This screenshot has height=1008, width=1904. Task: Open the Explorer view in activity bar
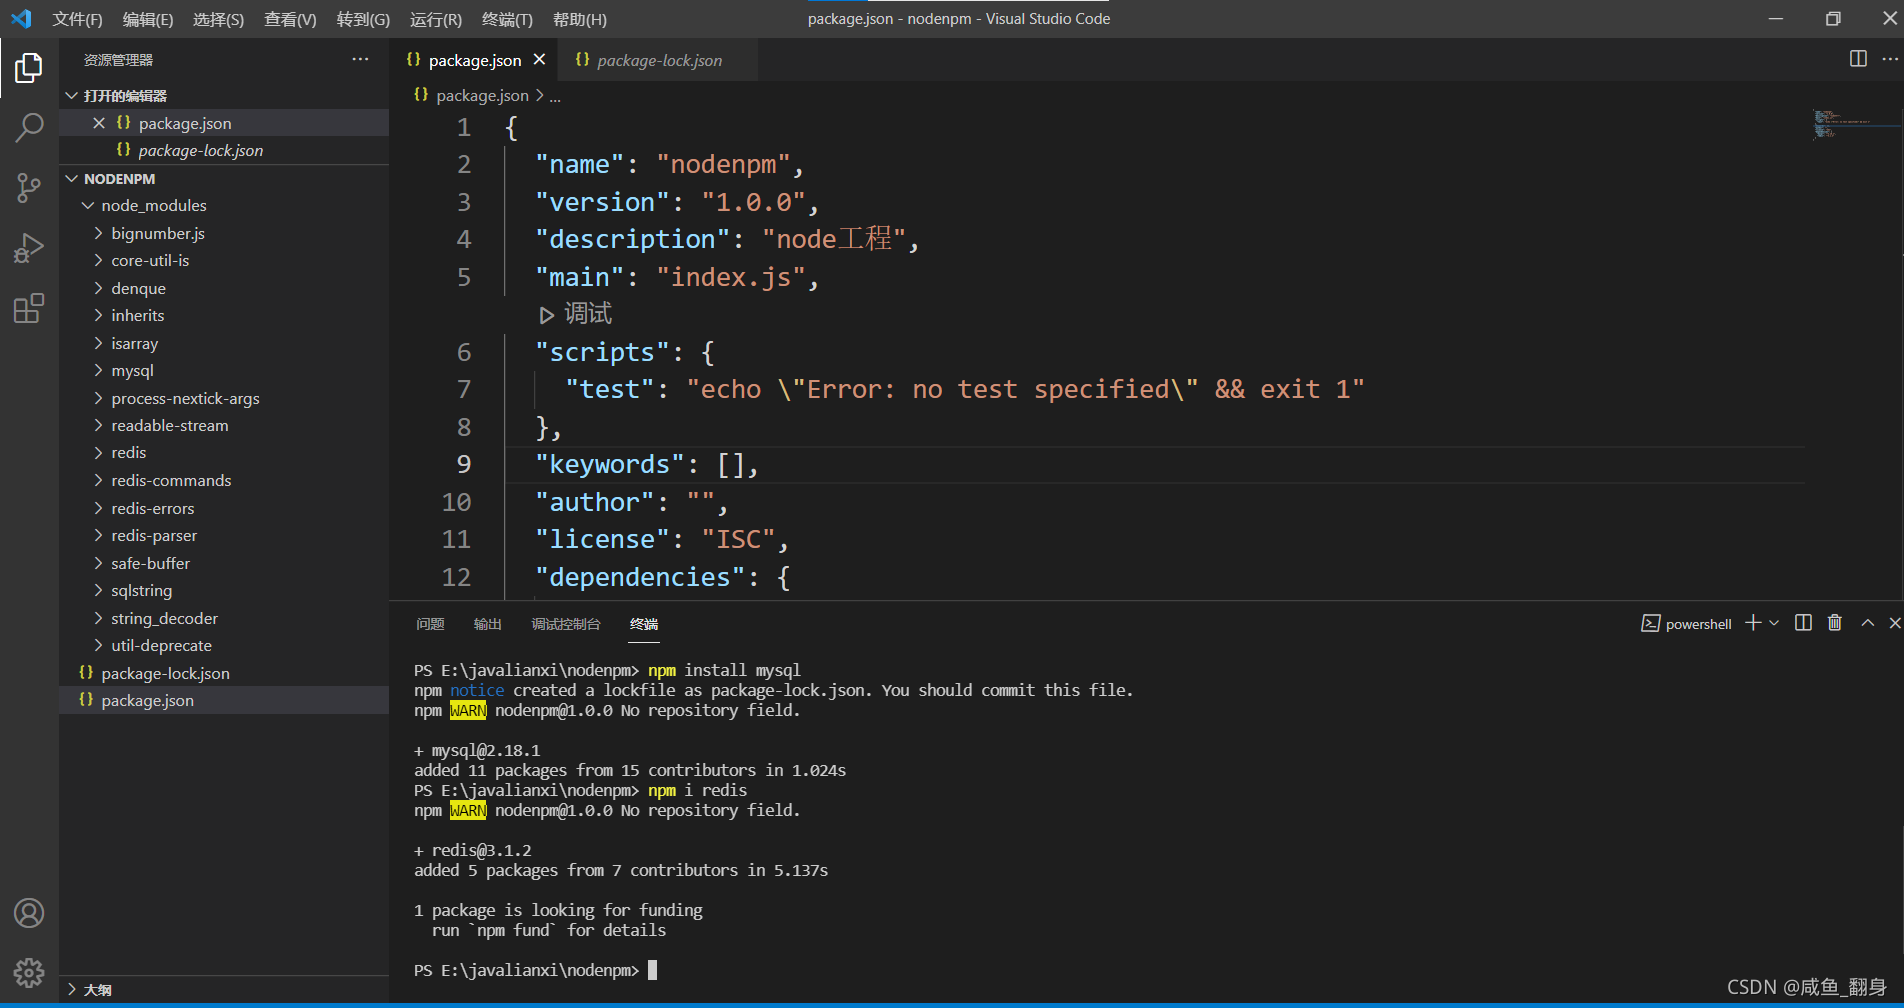(29, 68)
